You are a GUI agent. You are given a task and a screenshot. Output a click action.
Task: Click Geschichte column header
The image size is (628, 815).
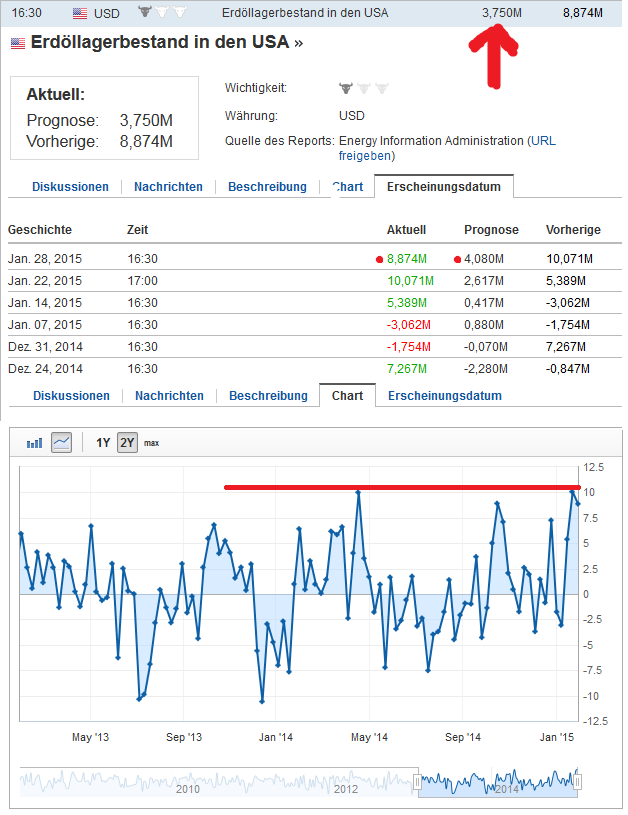click(x=40, y=230)
